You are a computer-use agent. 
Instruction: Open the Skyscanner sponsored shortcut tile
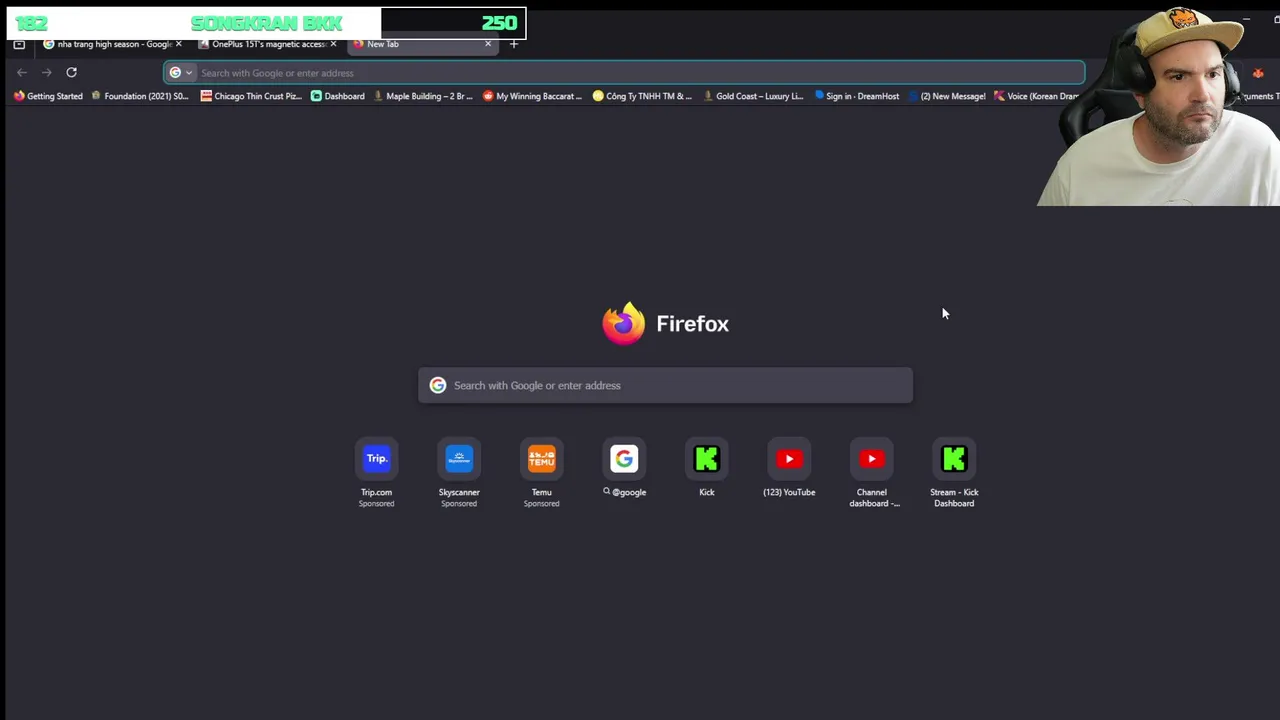click(459, 459)
